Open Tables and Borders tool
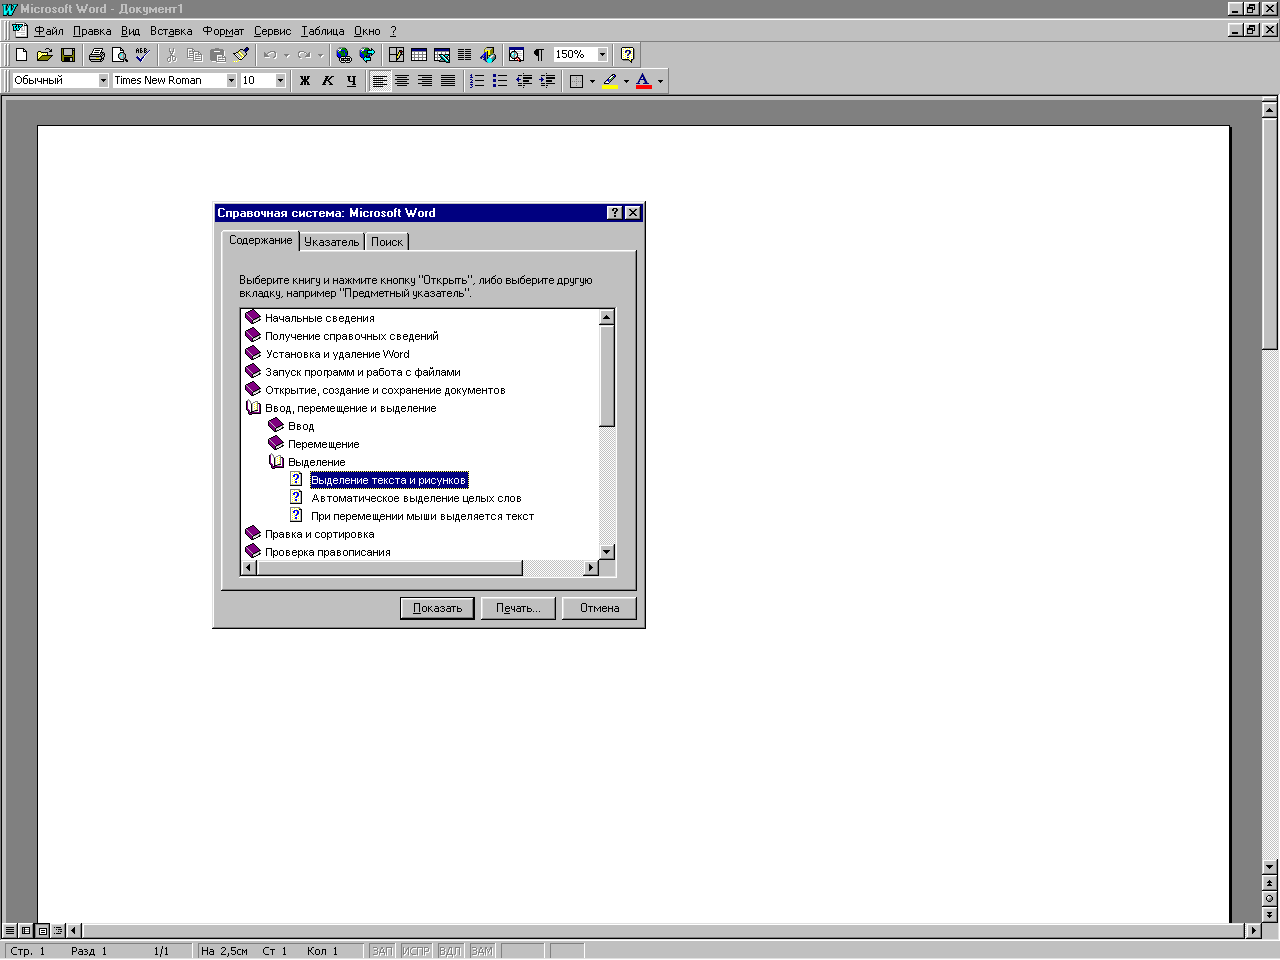The height and width of the screenshot is (960, 1280). click(396, 55)
